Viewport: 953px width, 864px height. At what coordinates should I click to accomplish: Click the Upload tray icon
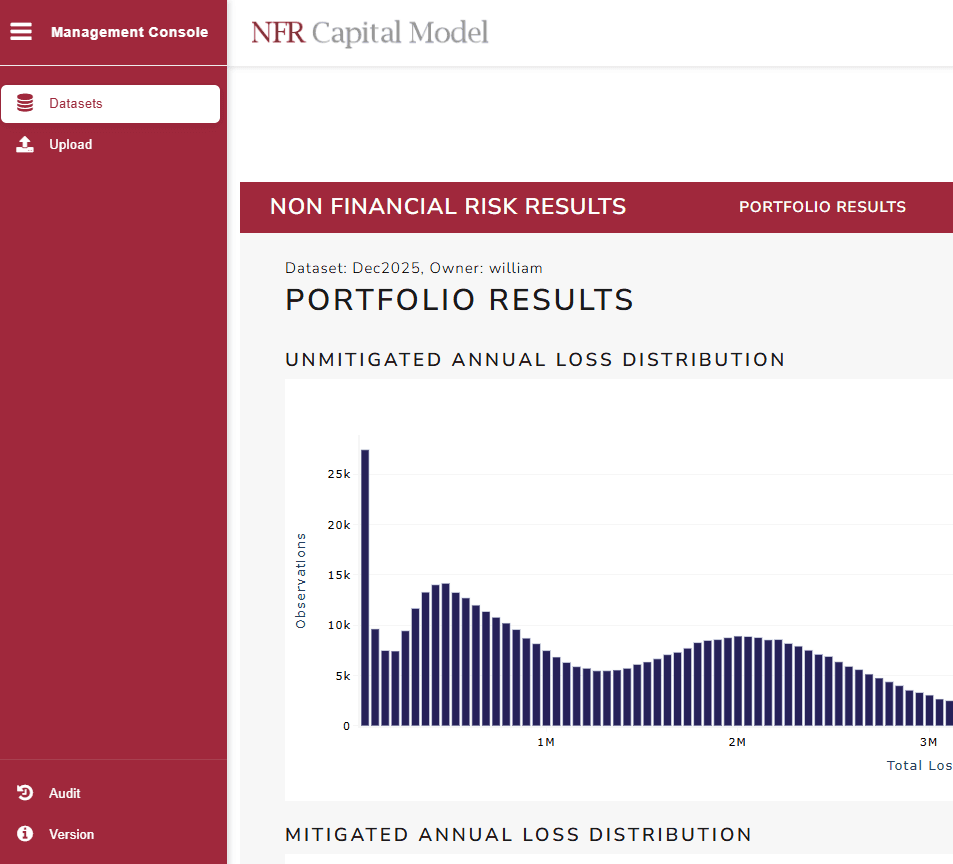click(25, 145)
